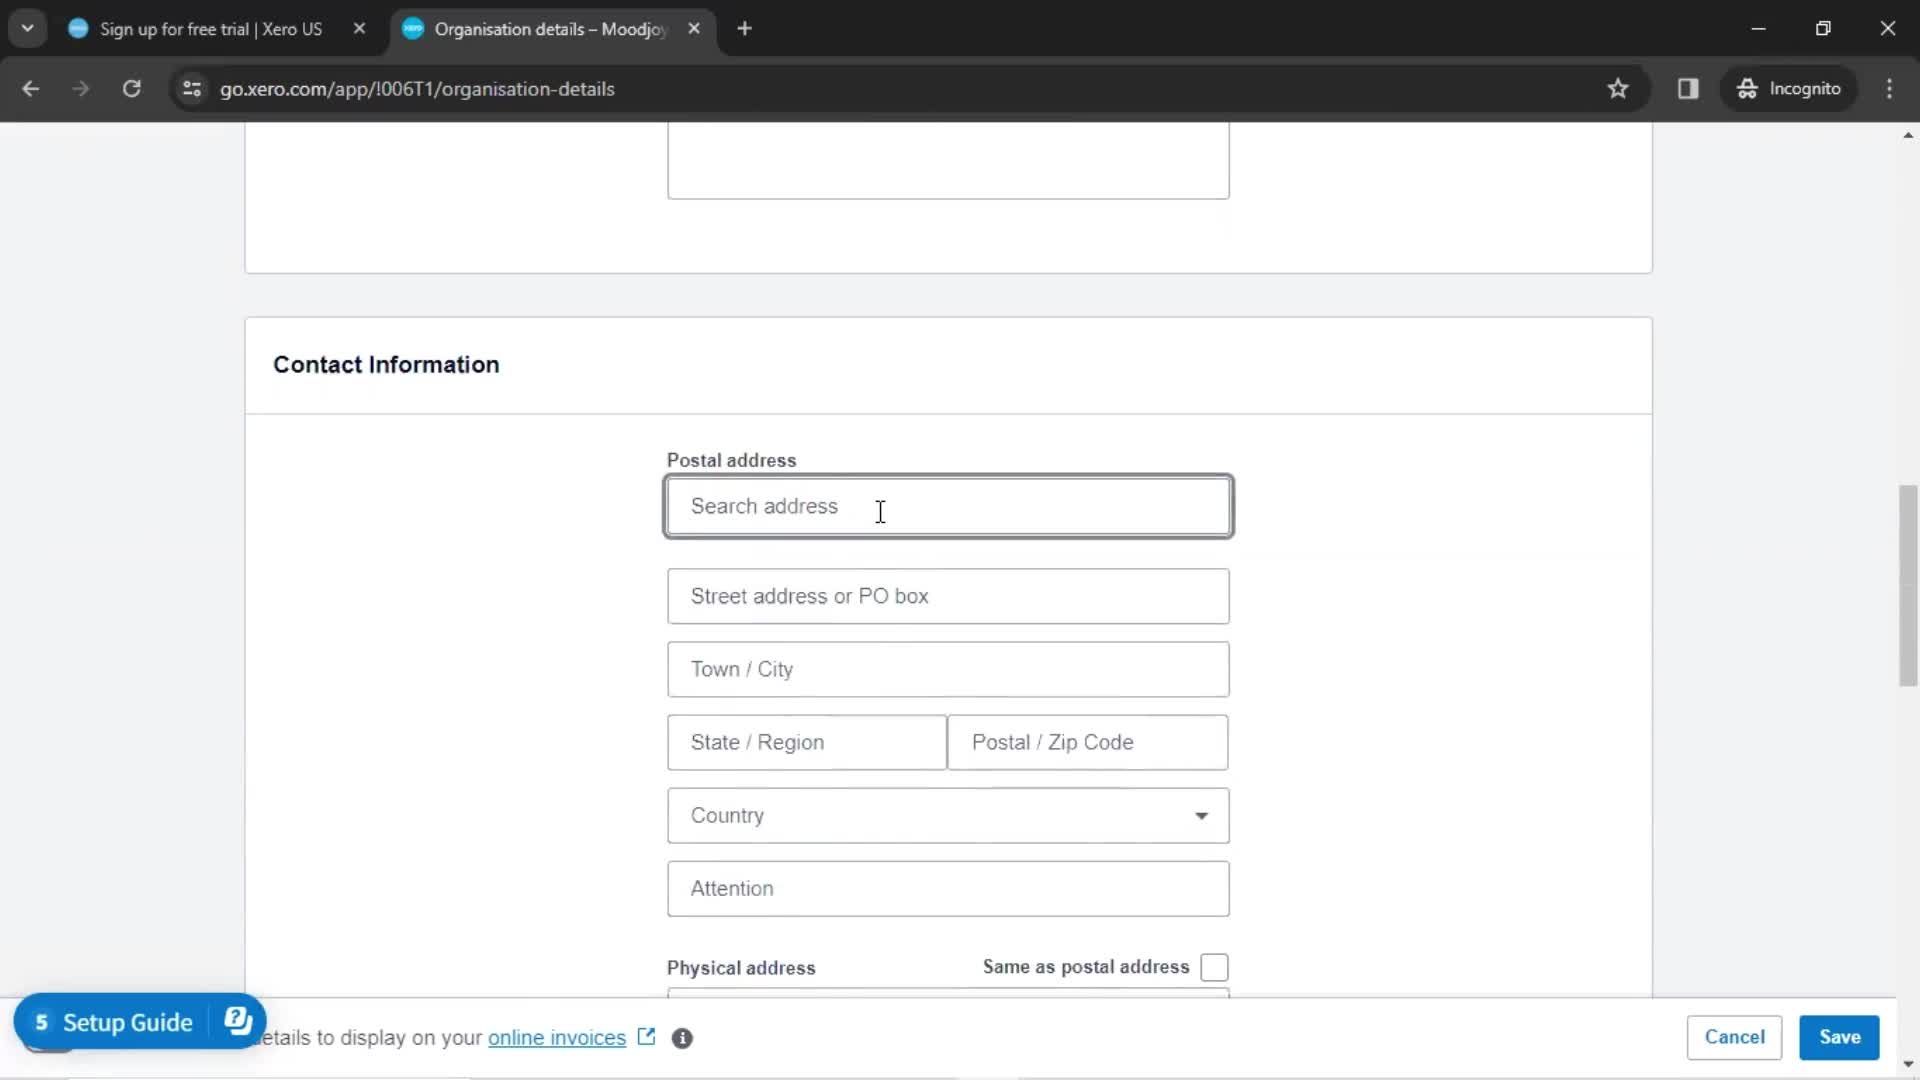Save the organisation details
1920x1080 pixels.
(x=1839, y=1037)
